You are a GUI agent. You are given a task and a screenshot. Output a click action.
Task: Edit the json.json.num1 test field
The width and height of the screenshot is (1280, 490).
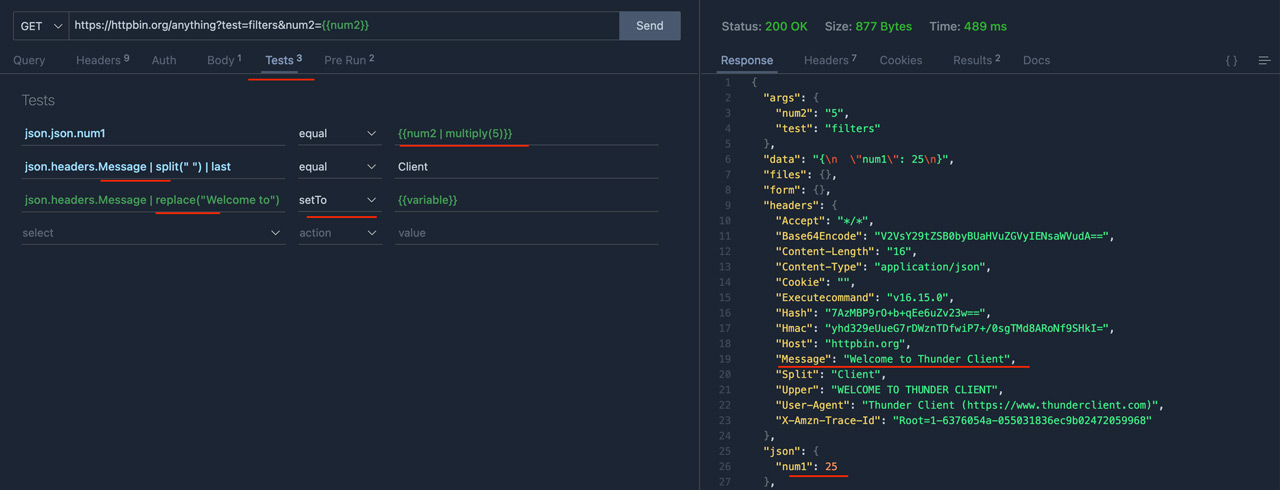(154, 133)
